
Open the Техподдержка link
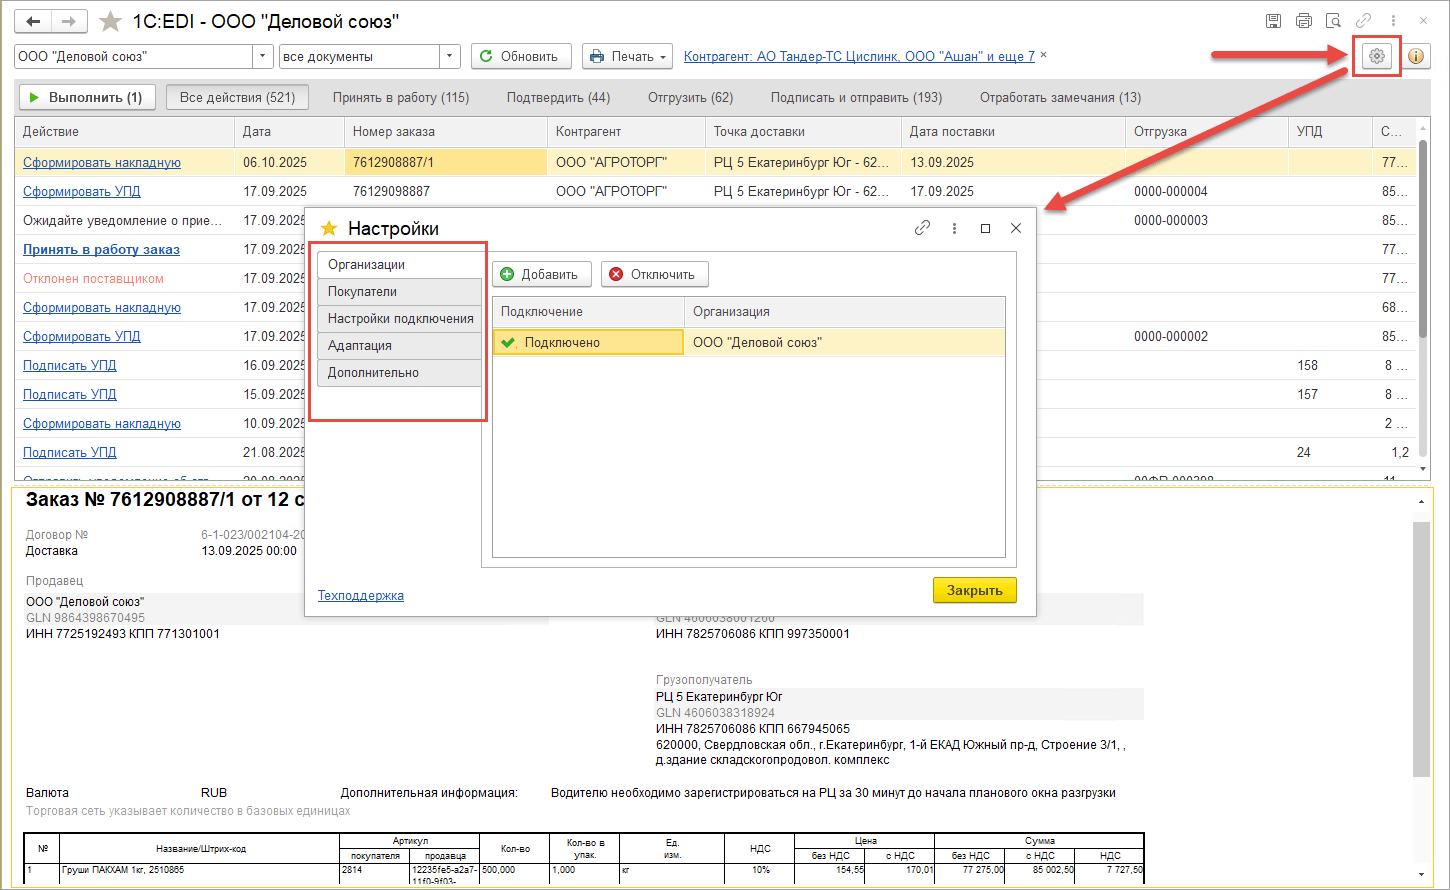pos(361,596)
